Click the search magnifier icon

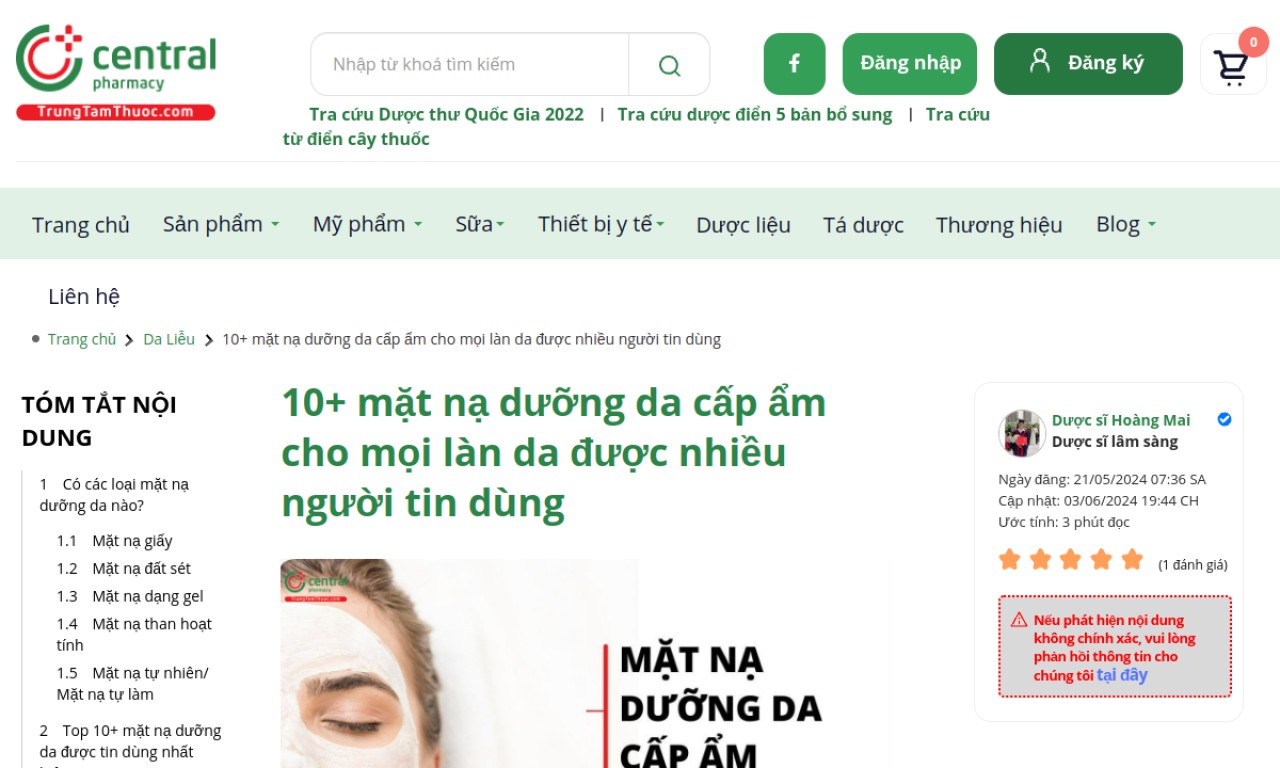(x=669, y=65)
